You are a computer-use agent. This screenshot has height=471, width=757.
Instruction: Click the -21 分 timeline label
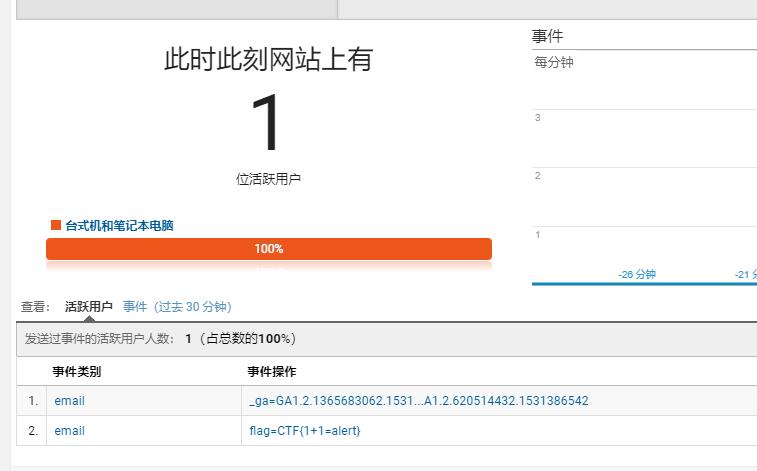tap(745, 274)
